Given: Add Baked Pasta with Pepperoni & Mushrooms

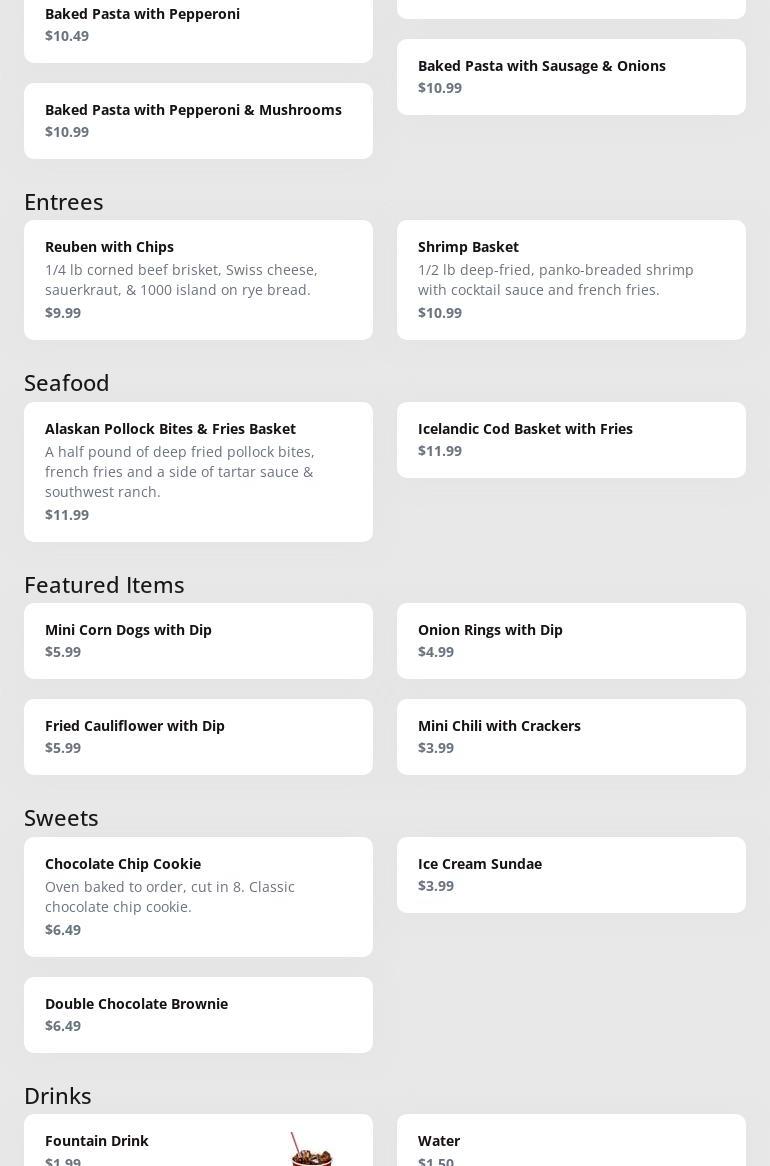Looking at the screenshot, I should [x=198, y=121].
